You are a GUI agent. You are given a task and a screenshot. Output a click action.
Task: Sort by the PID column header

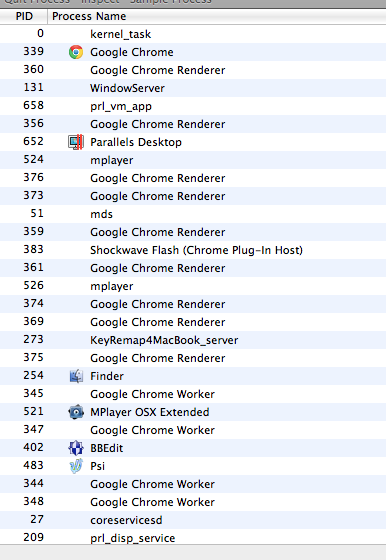pos(24,16)
